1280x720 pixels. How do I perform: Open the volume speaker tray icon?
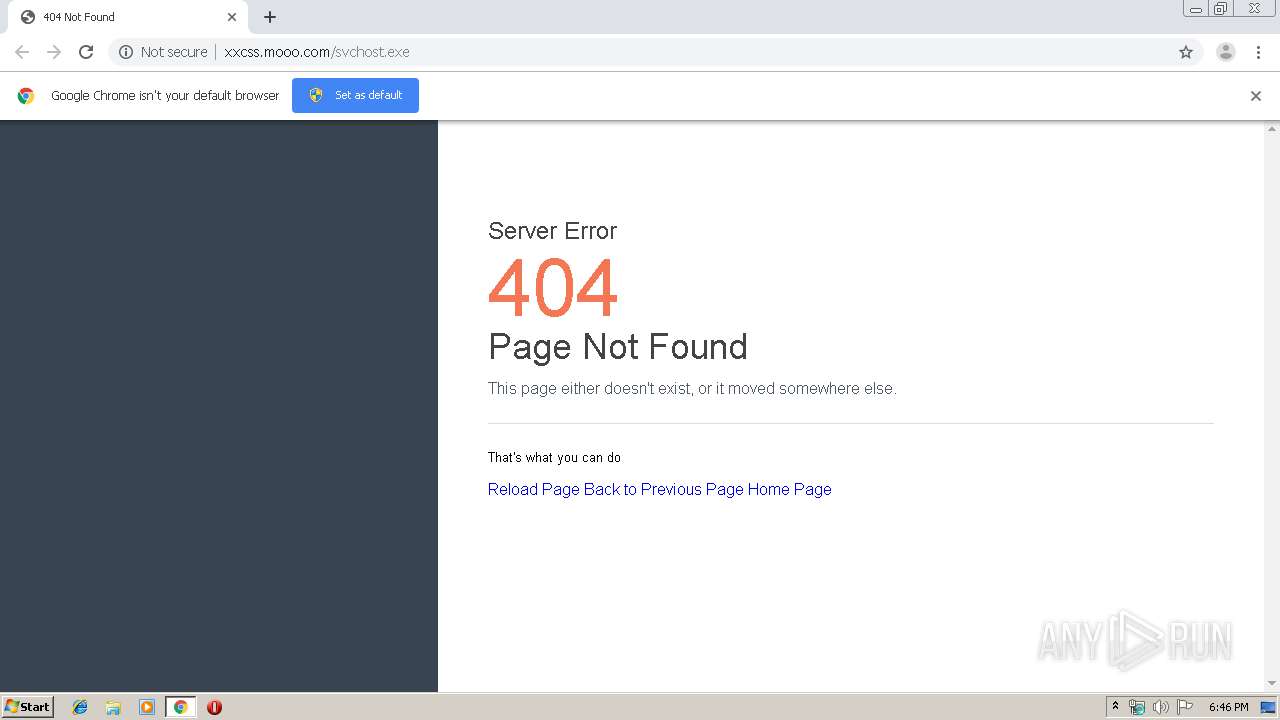point(1161,707)
